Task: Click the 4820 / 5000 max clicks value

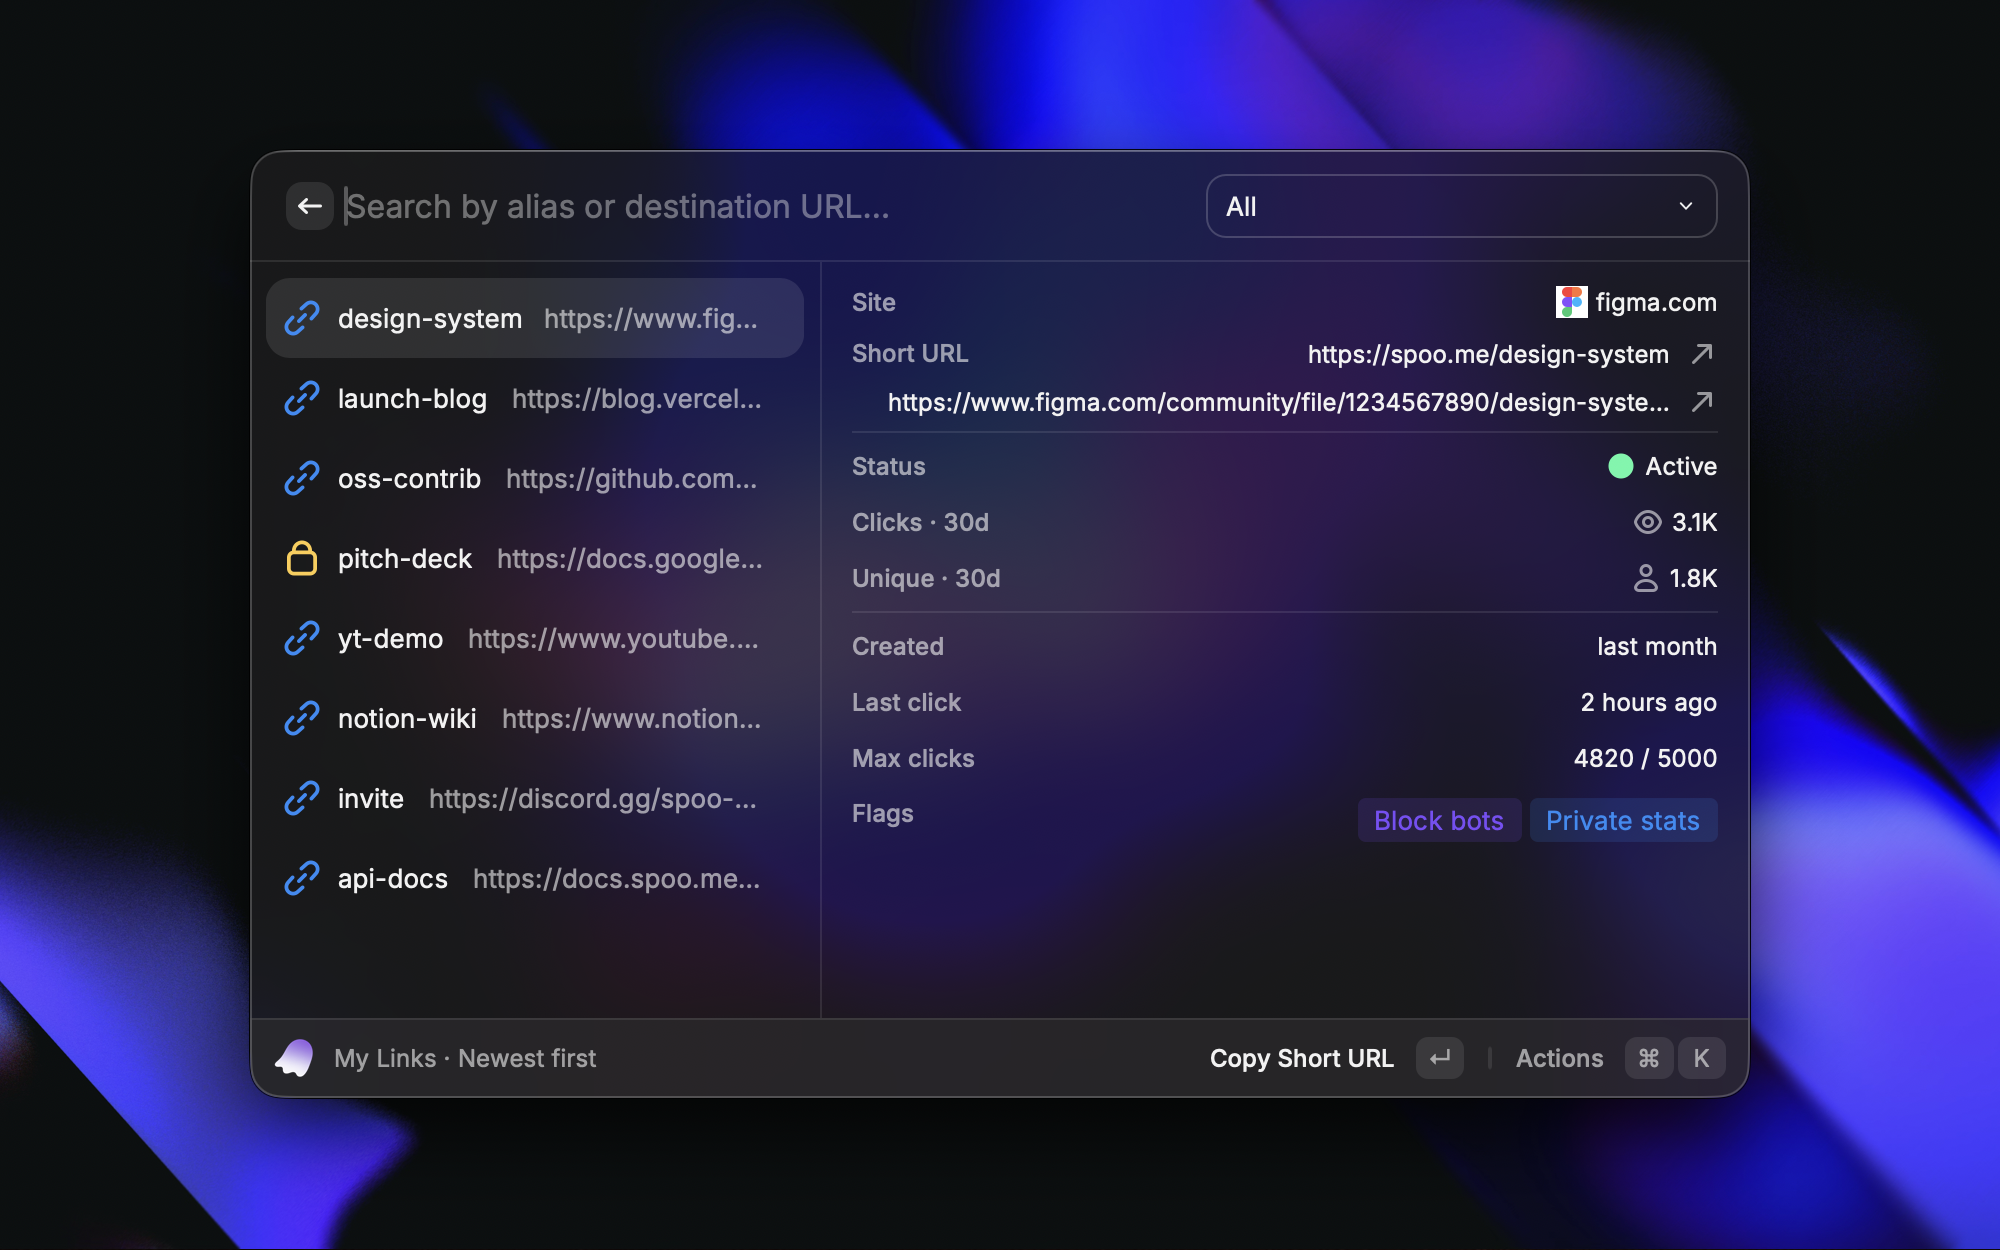Action: 1645,758
